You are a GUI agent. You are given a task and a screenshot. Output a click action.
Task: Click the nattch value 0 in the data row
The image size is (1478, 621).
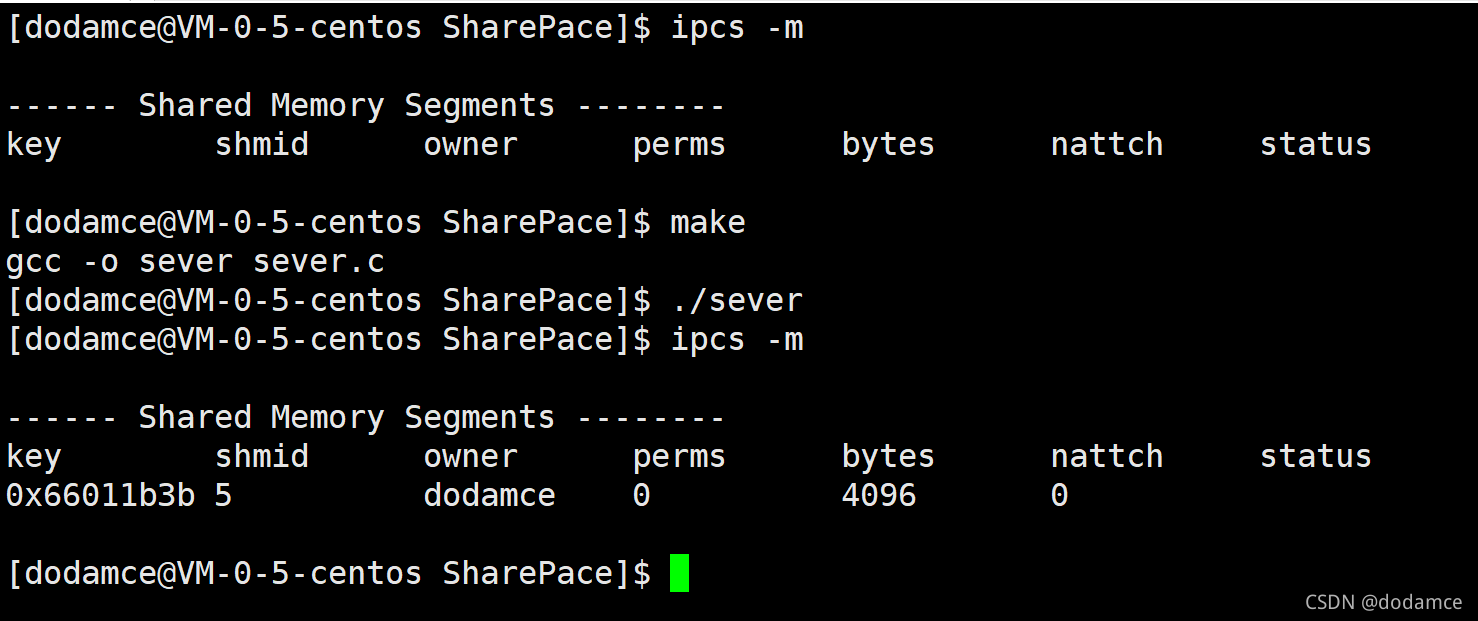click(x=1060, y=495)
